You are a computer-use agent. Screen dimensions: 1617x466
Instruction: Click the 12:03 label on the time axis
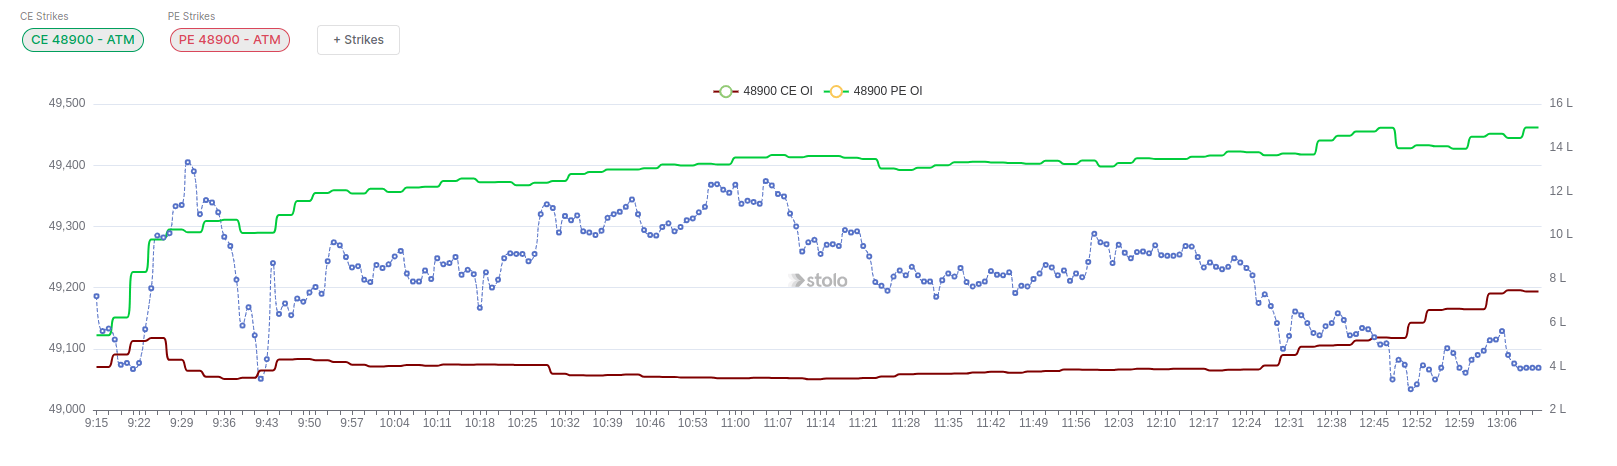click(1118, 423)
